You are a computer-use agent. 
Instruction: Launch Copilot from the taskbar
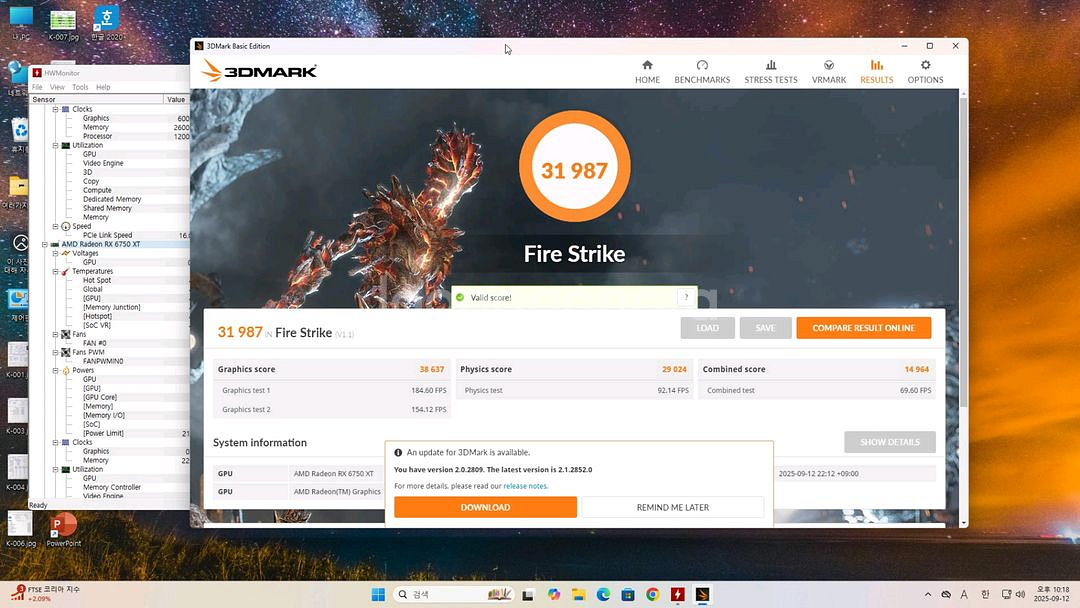(554, 594)
